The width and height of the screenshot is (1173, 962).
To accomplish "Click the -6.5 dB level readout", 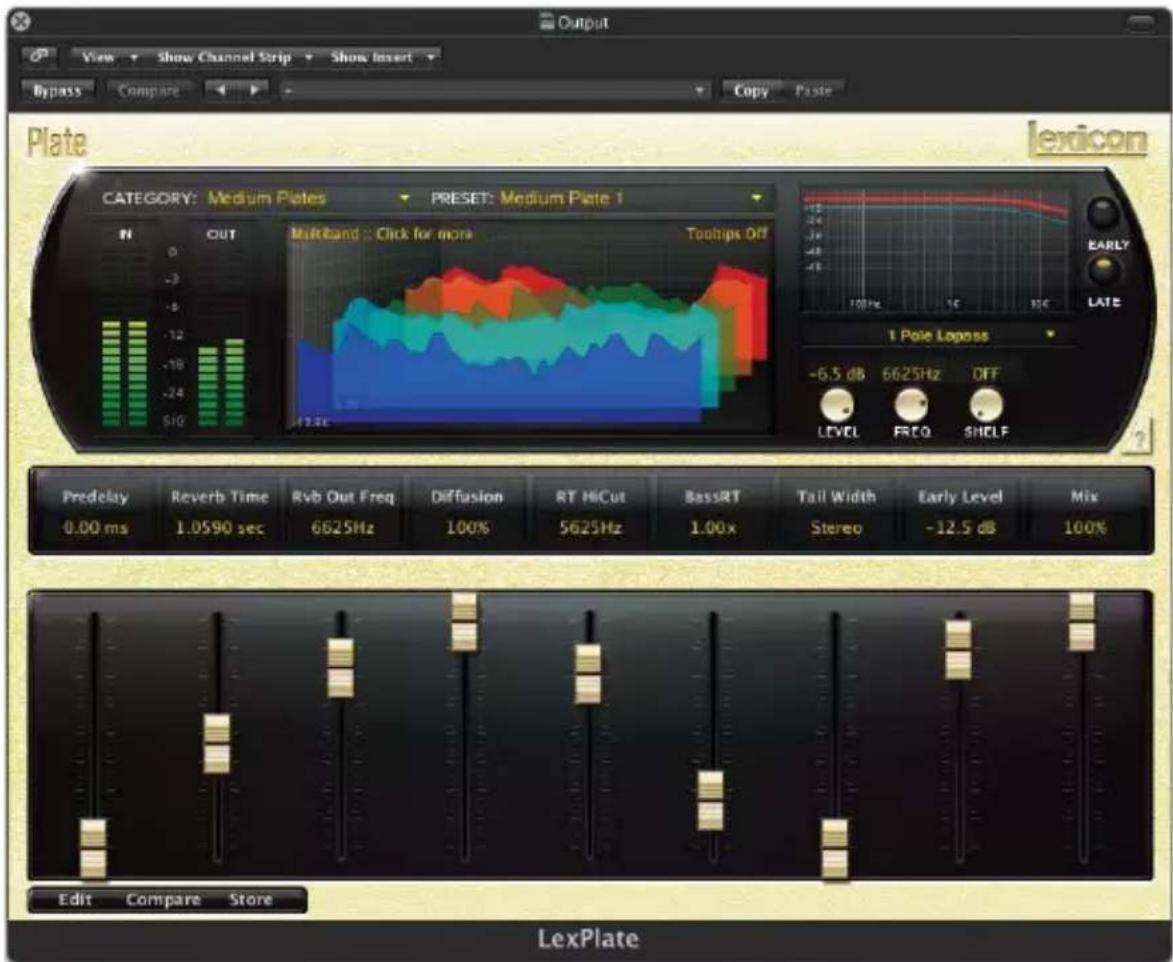I will coord(836,373).
